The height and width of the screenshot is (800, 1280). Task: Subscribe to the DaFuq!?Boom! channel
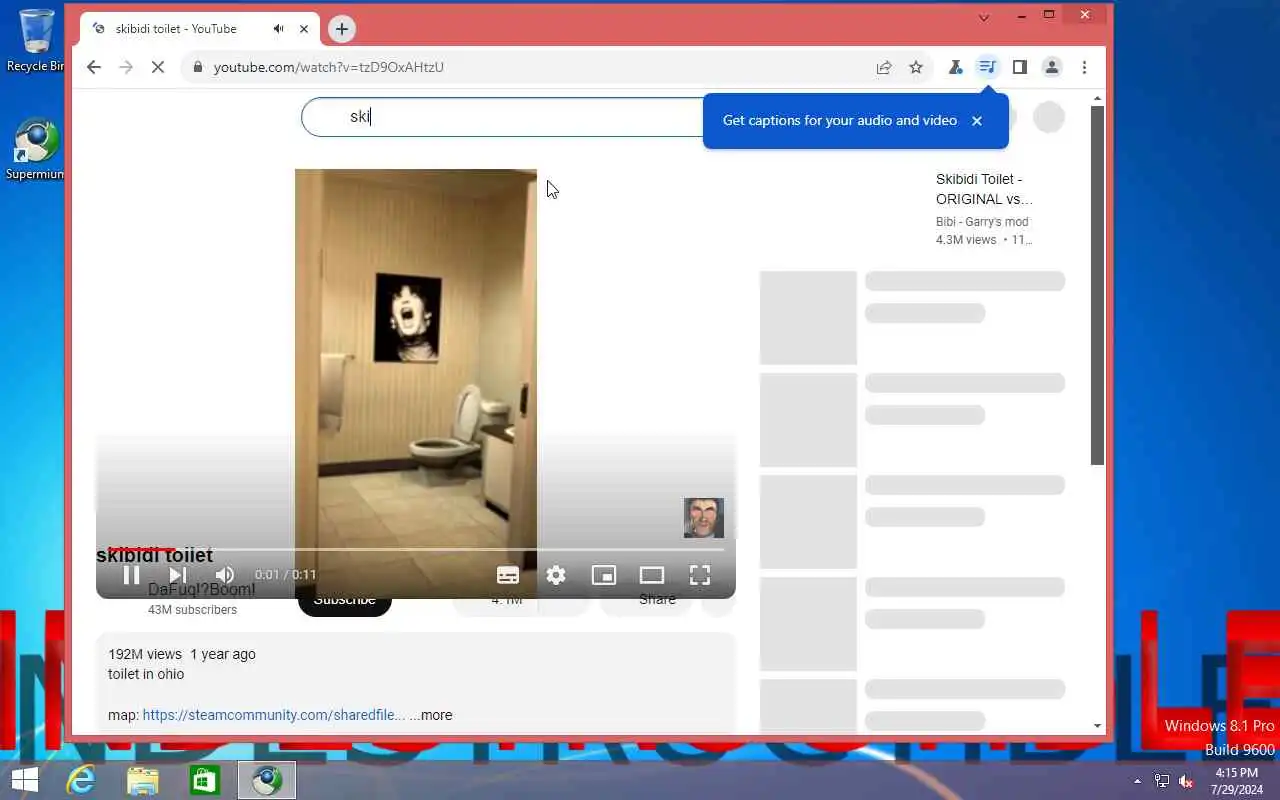click(344, 600)
